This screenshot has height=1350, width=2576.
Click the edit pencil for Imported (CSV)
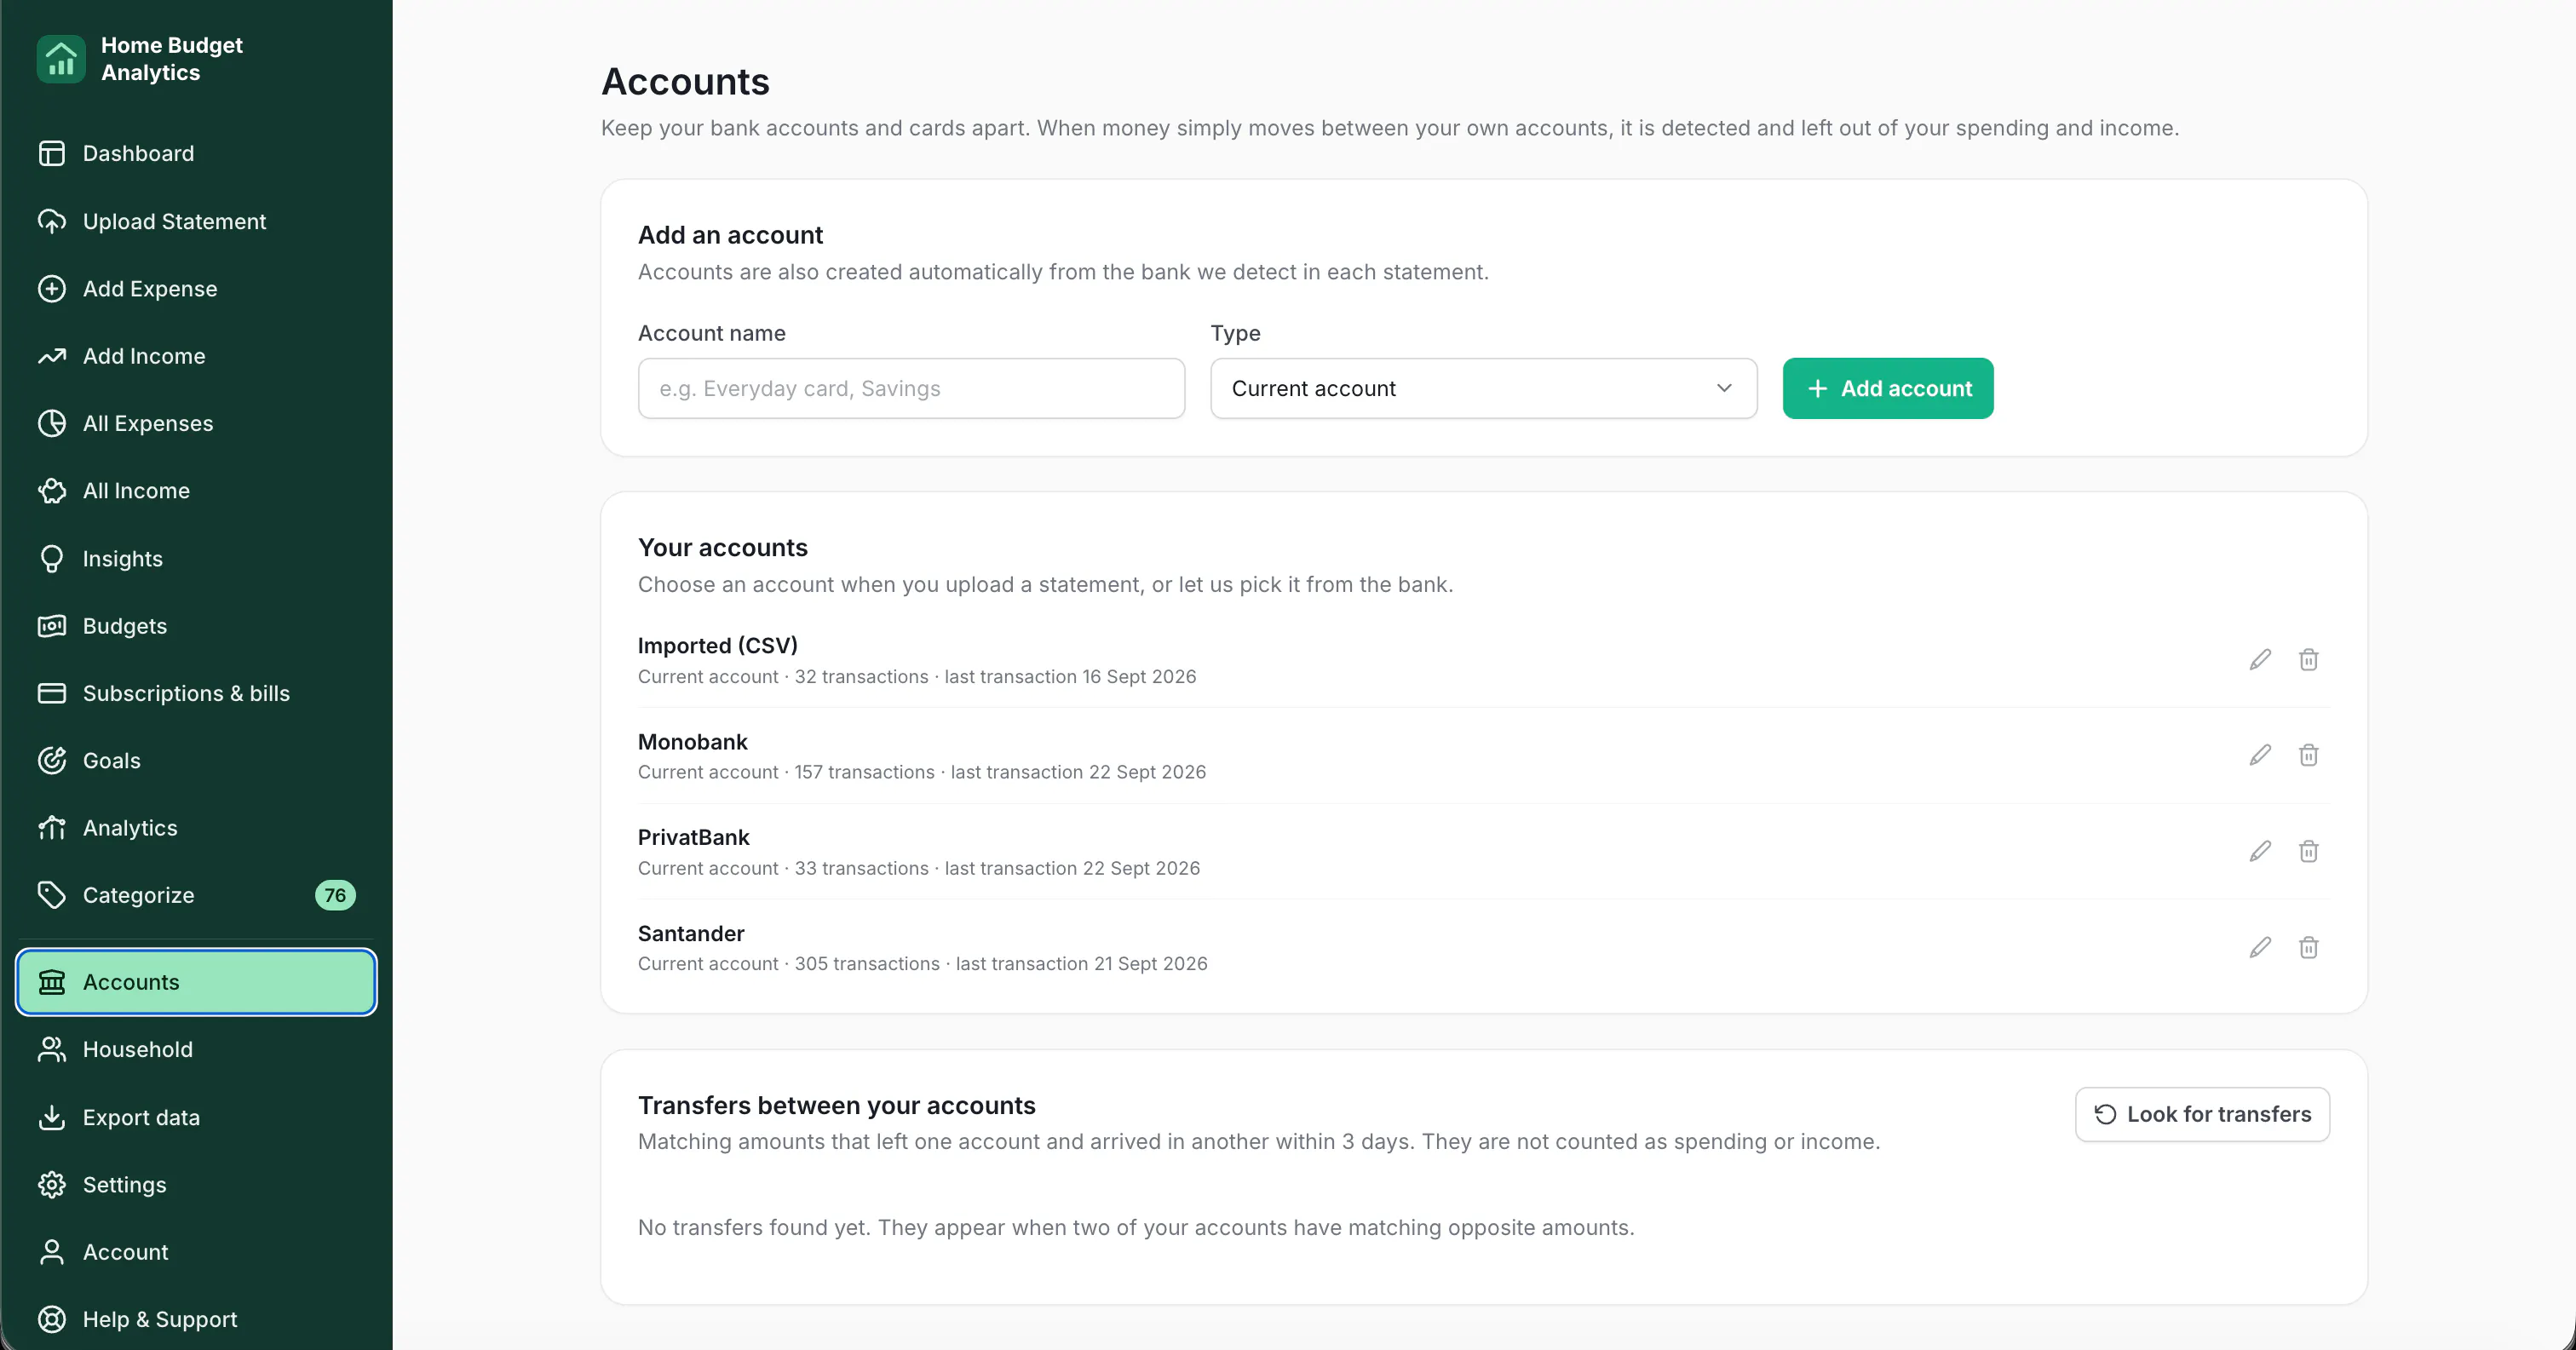pyautogui.click(x=2260, y=659)
